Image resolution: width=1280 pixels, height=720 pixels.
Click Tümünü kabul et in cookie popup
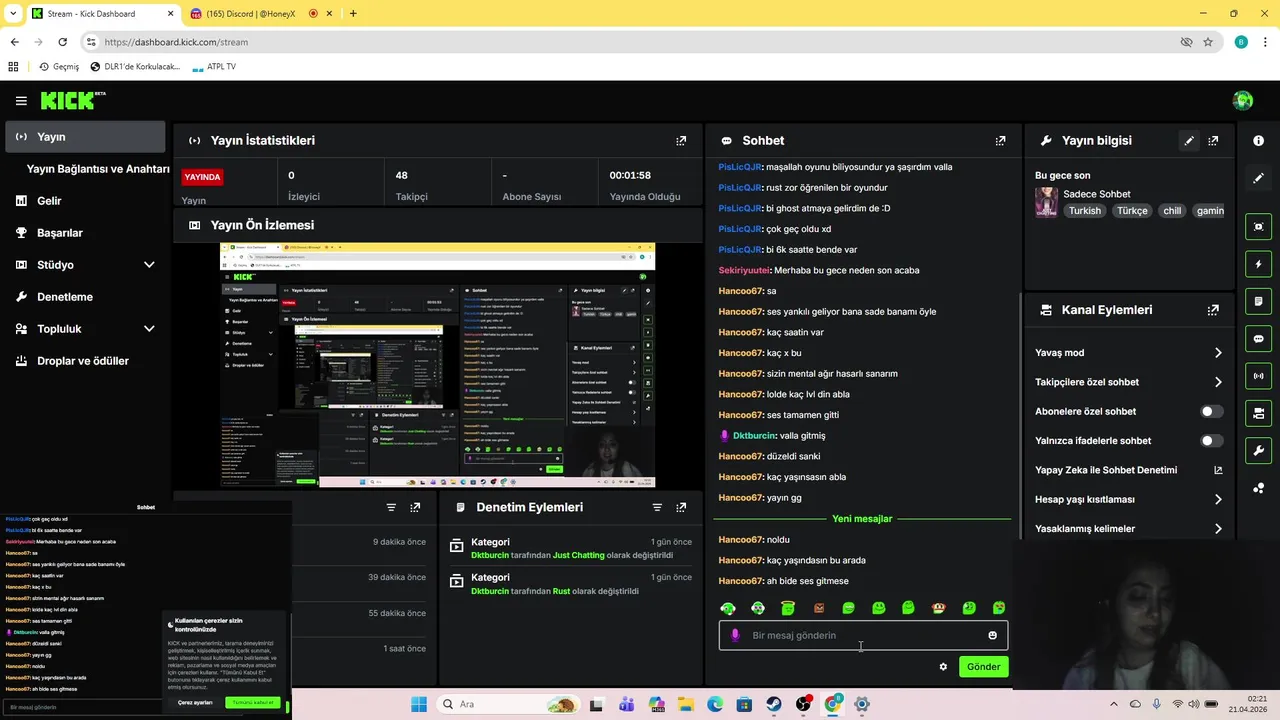pyautogui.click(x=253, y=703)
